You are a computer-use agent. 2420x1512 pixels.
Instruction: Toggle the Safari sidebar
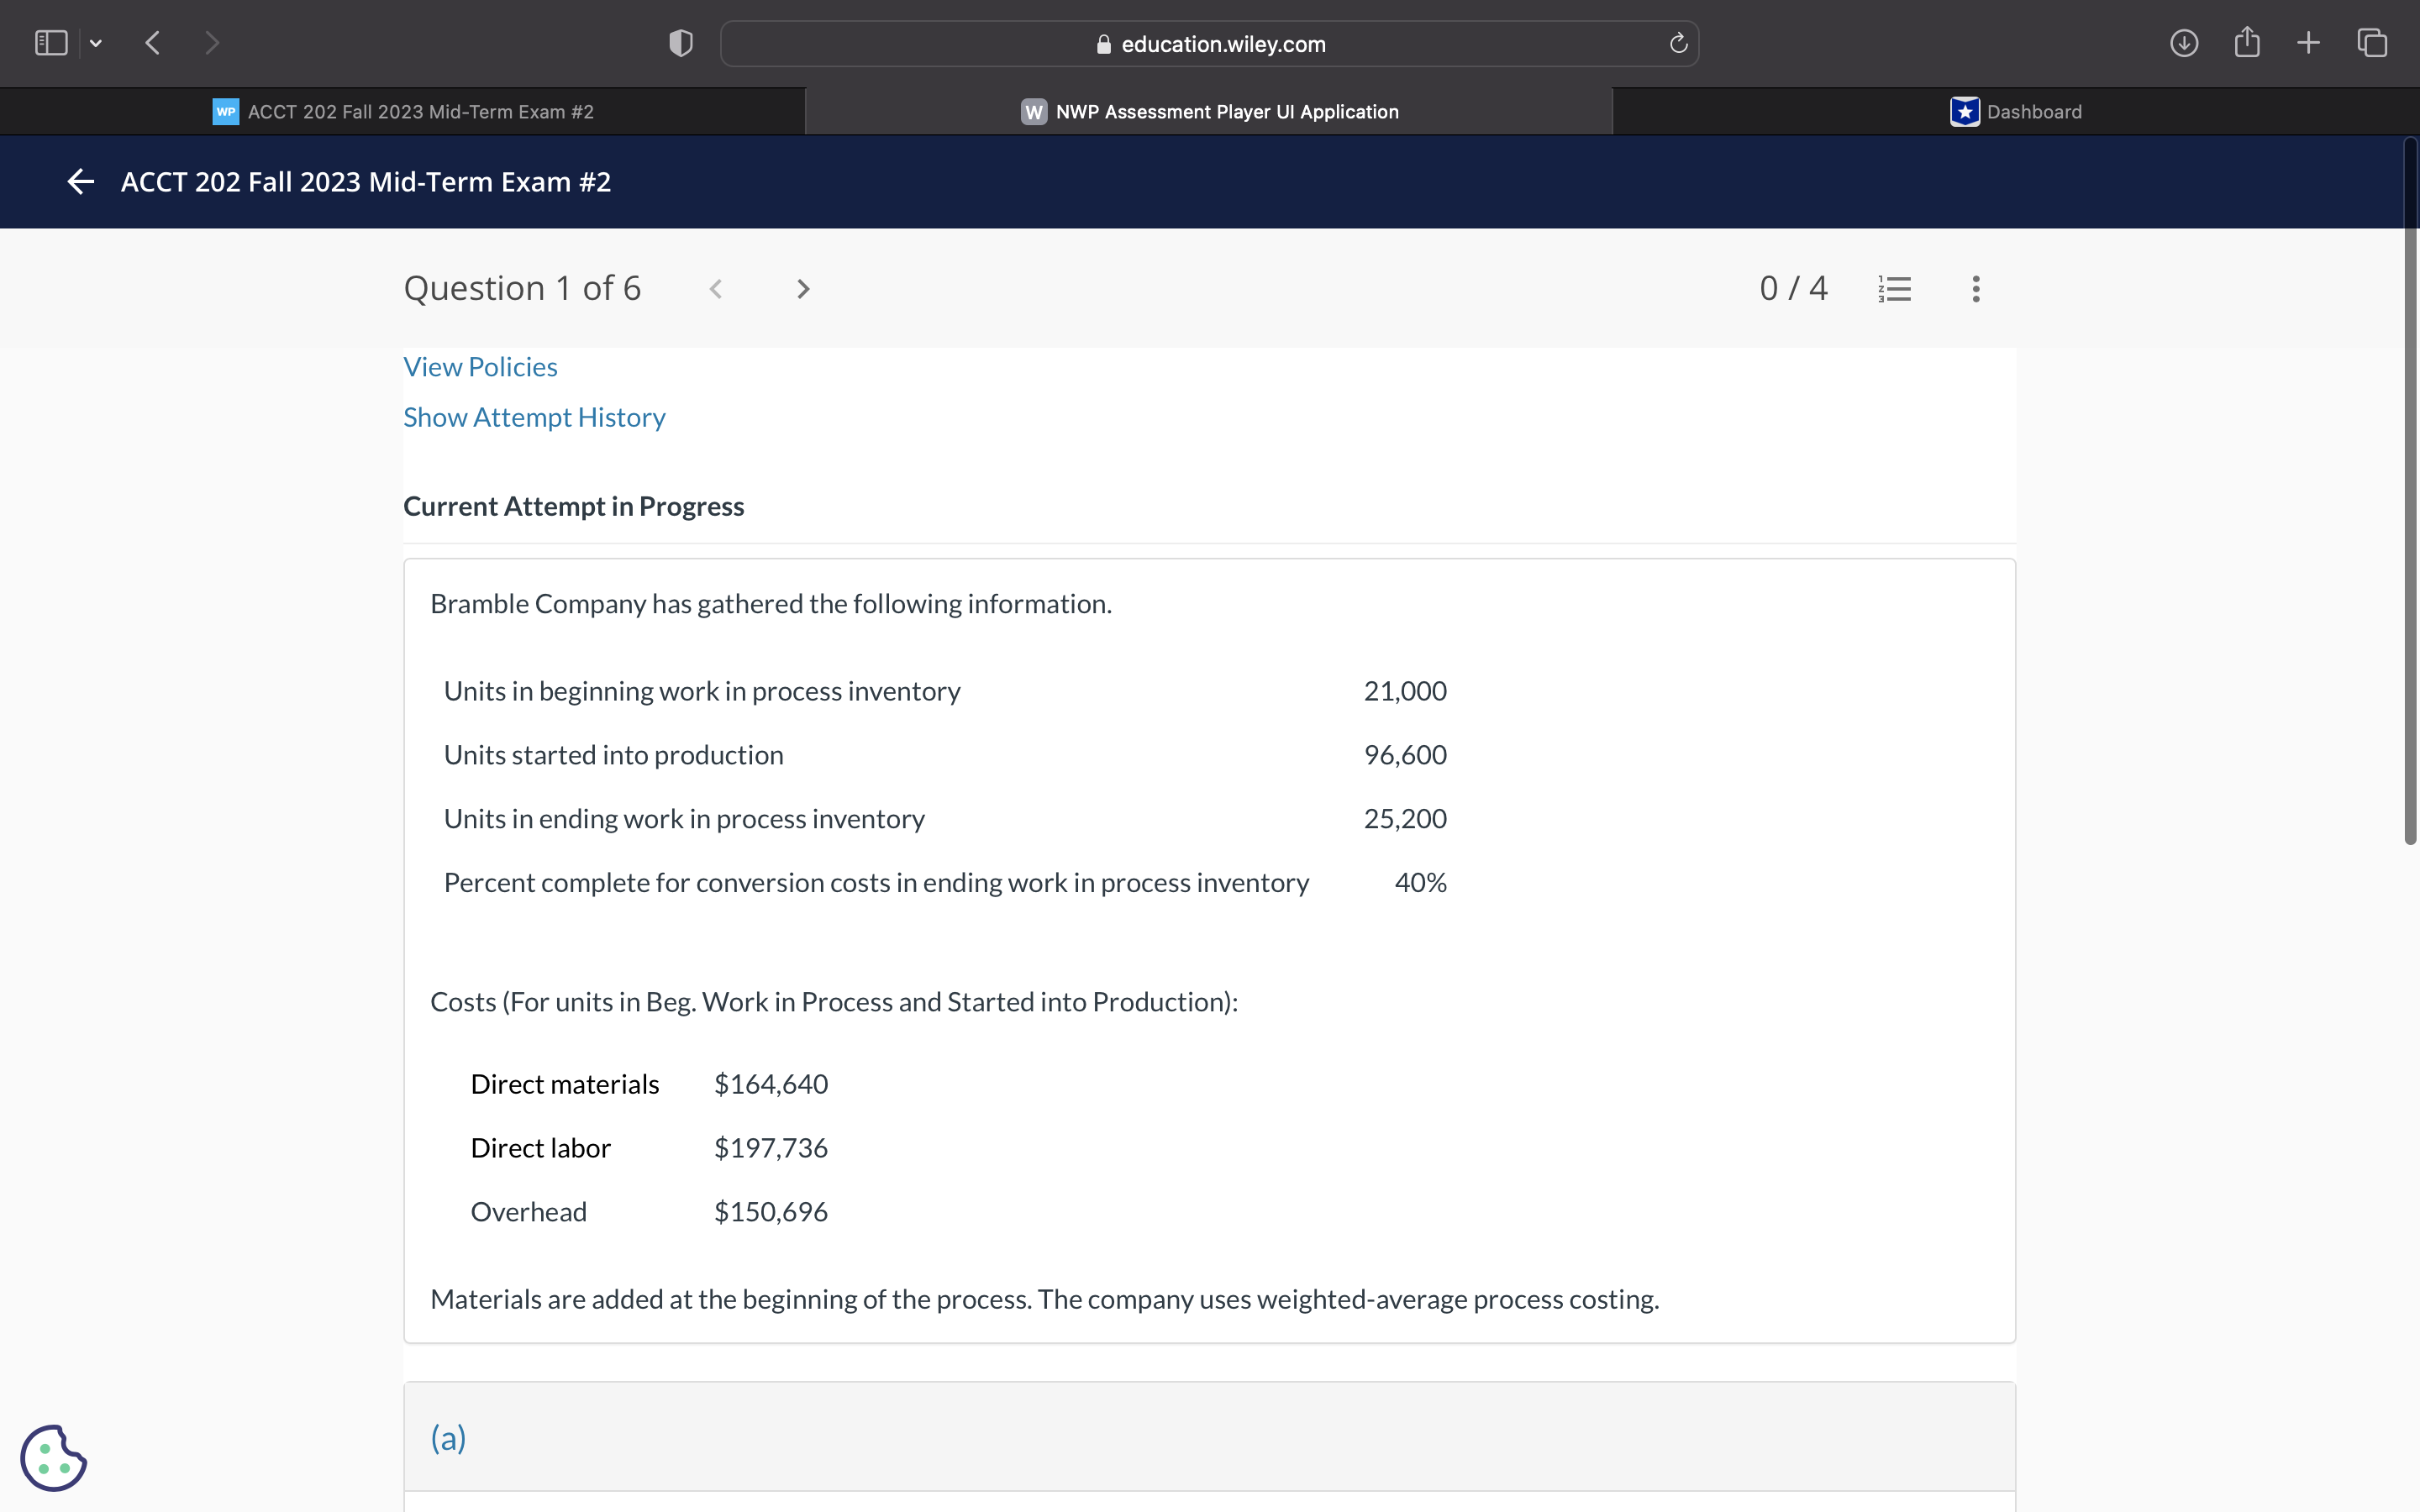(x=51, y=43)
